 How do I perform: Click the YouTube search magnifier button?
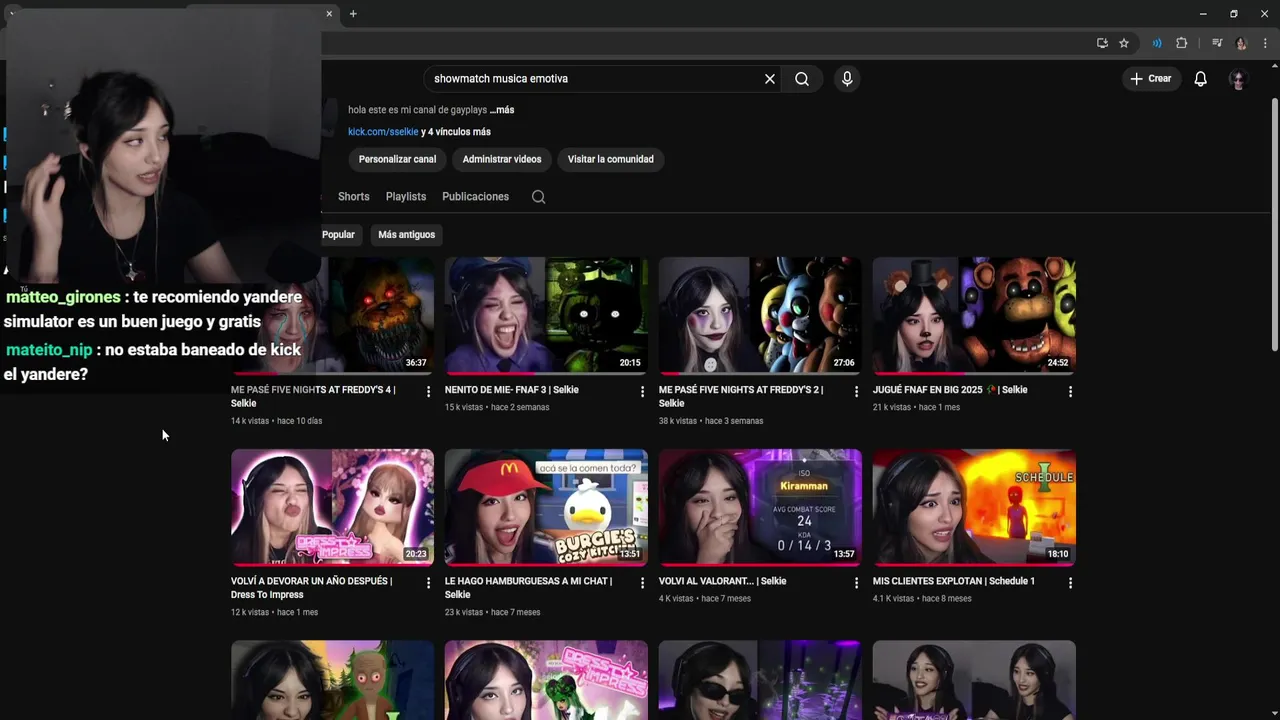(x=802, y=79)
